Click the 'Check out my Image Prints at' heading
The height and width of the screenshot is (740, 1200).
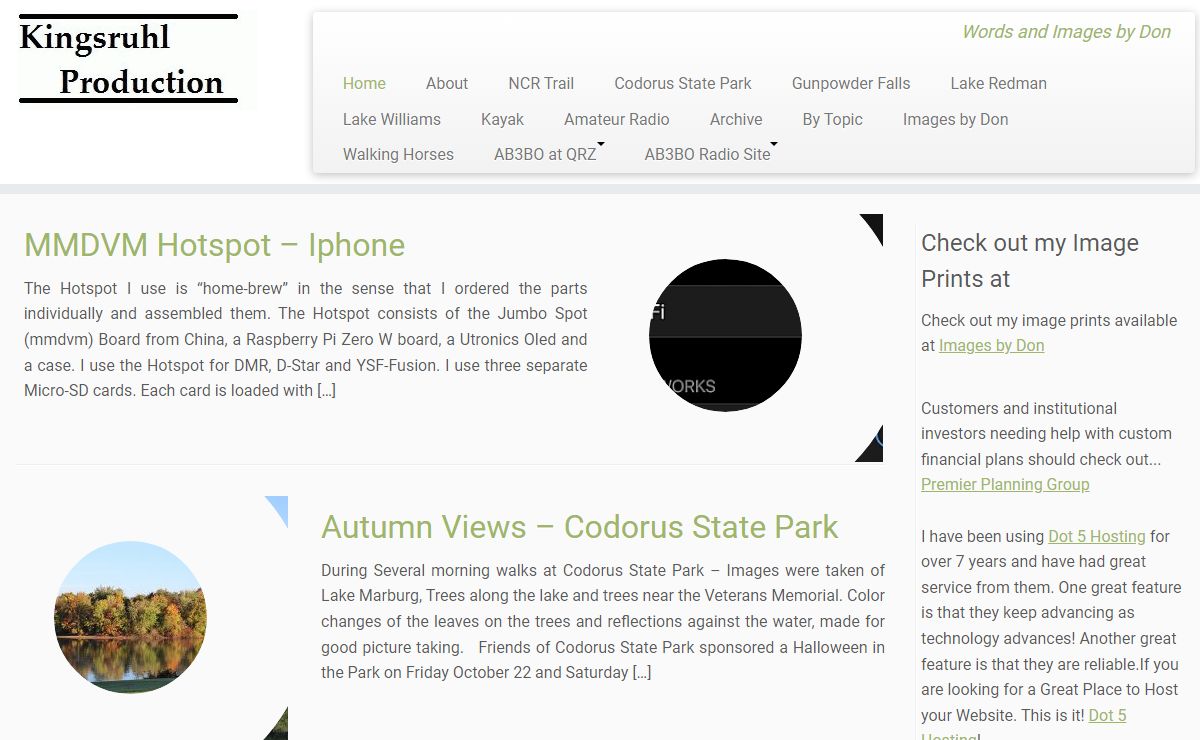[x=1030, y=261]
